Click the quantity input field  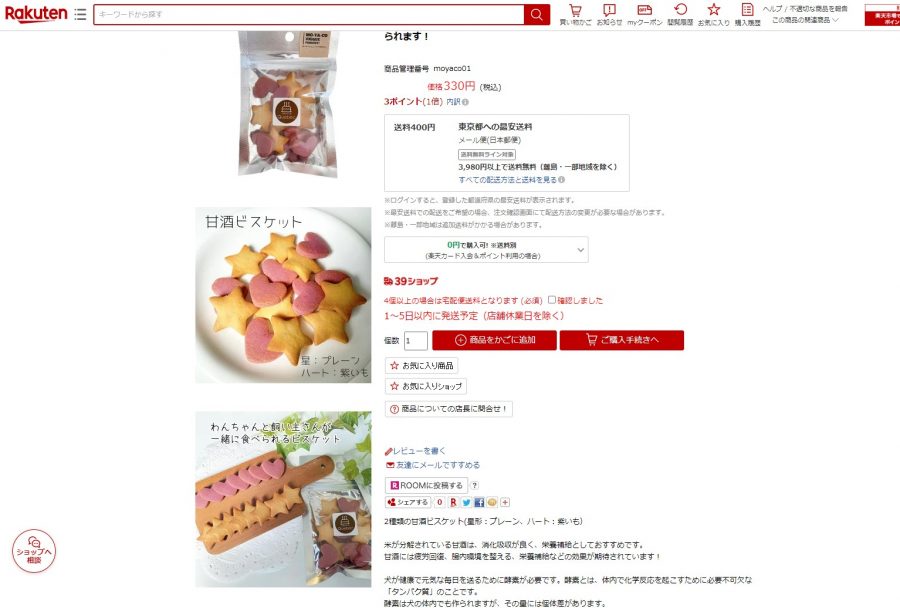(x=416, y=340)
